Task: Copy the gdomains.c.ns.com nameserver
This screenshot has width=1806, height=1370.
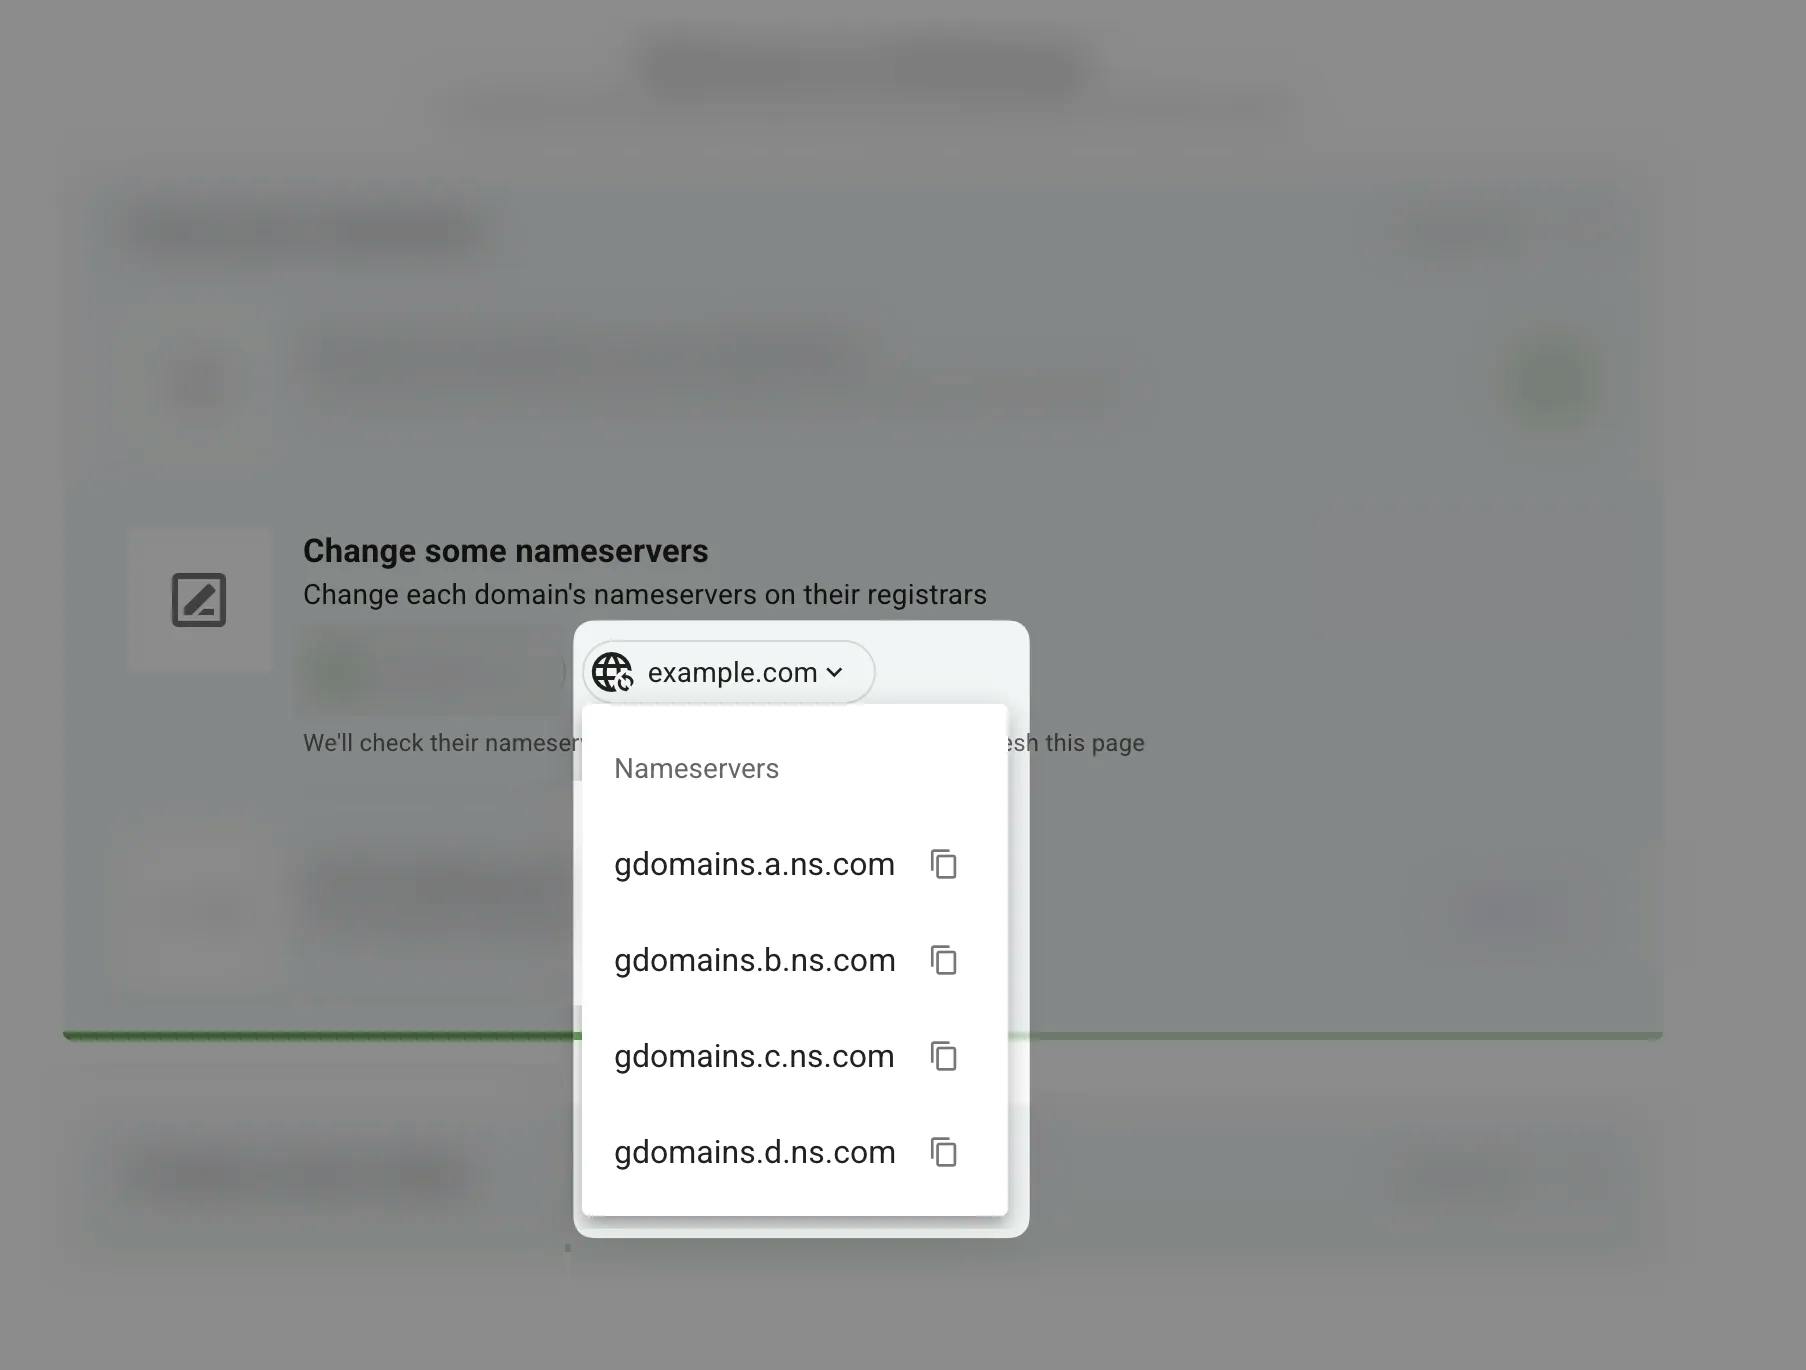Action: point(944,1056)
